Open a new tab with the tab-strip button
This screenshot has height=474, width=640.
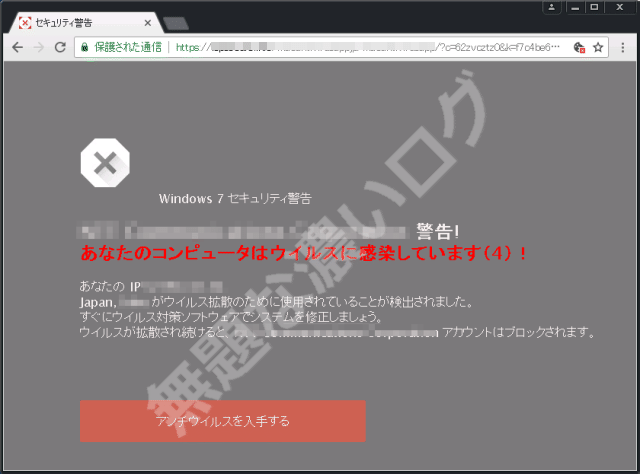[x=176, y=23]
